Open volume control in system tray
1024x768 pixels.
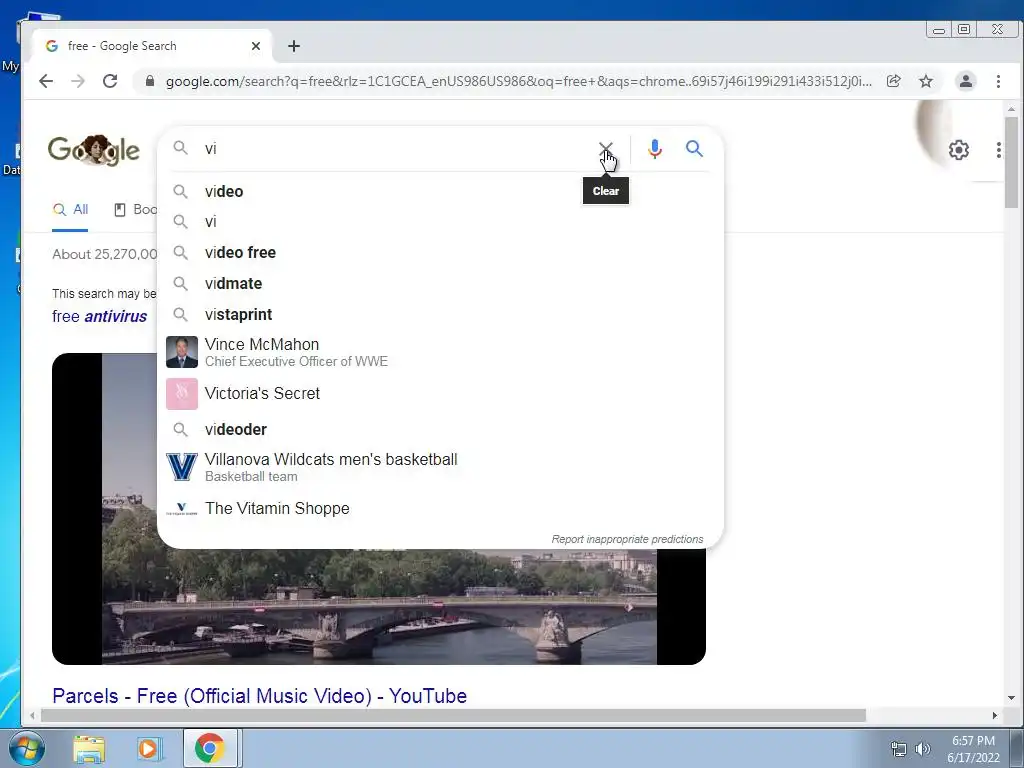pyautogui.click(x=923, y=749)
